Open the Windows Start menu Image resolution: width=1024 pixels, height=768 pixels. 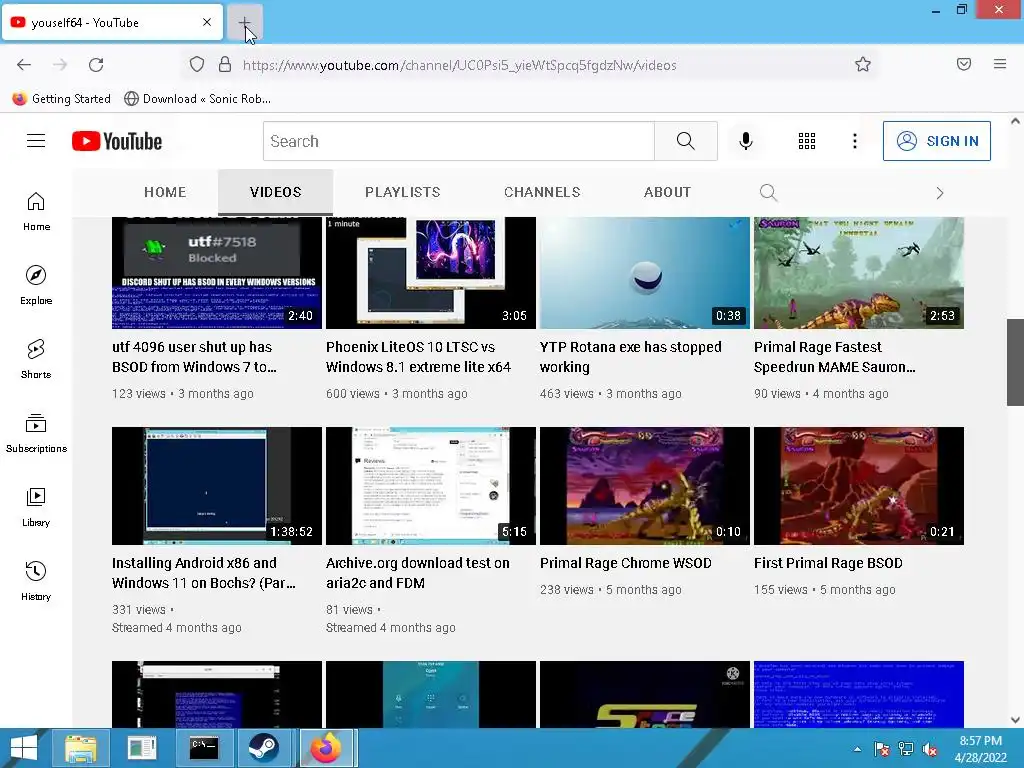tap(24, 748)
